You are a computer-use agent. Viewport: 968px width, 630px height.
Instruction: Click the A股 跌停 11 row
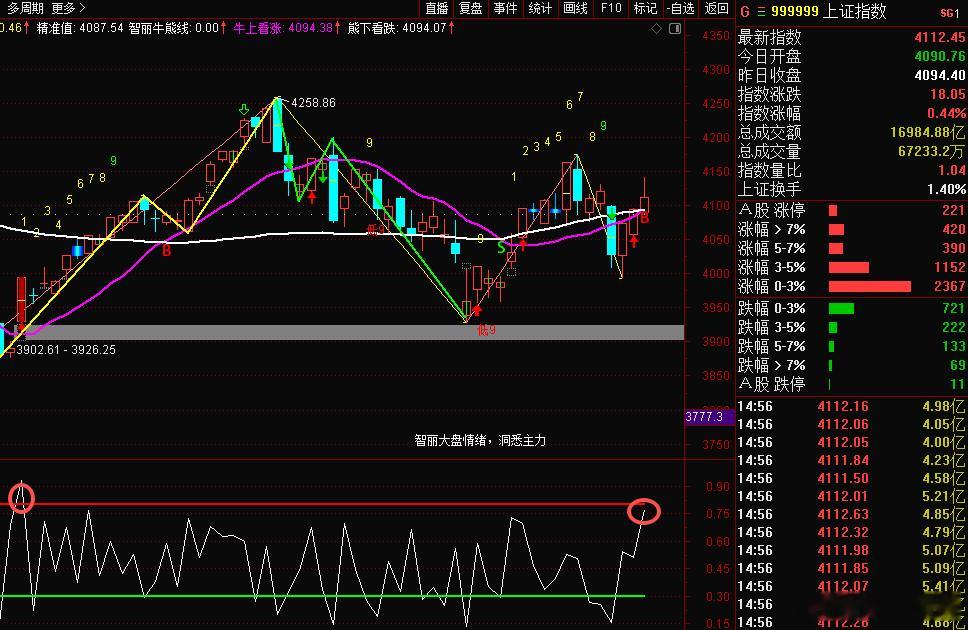point(852,384)
